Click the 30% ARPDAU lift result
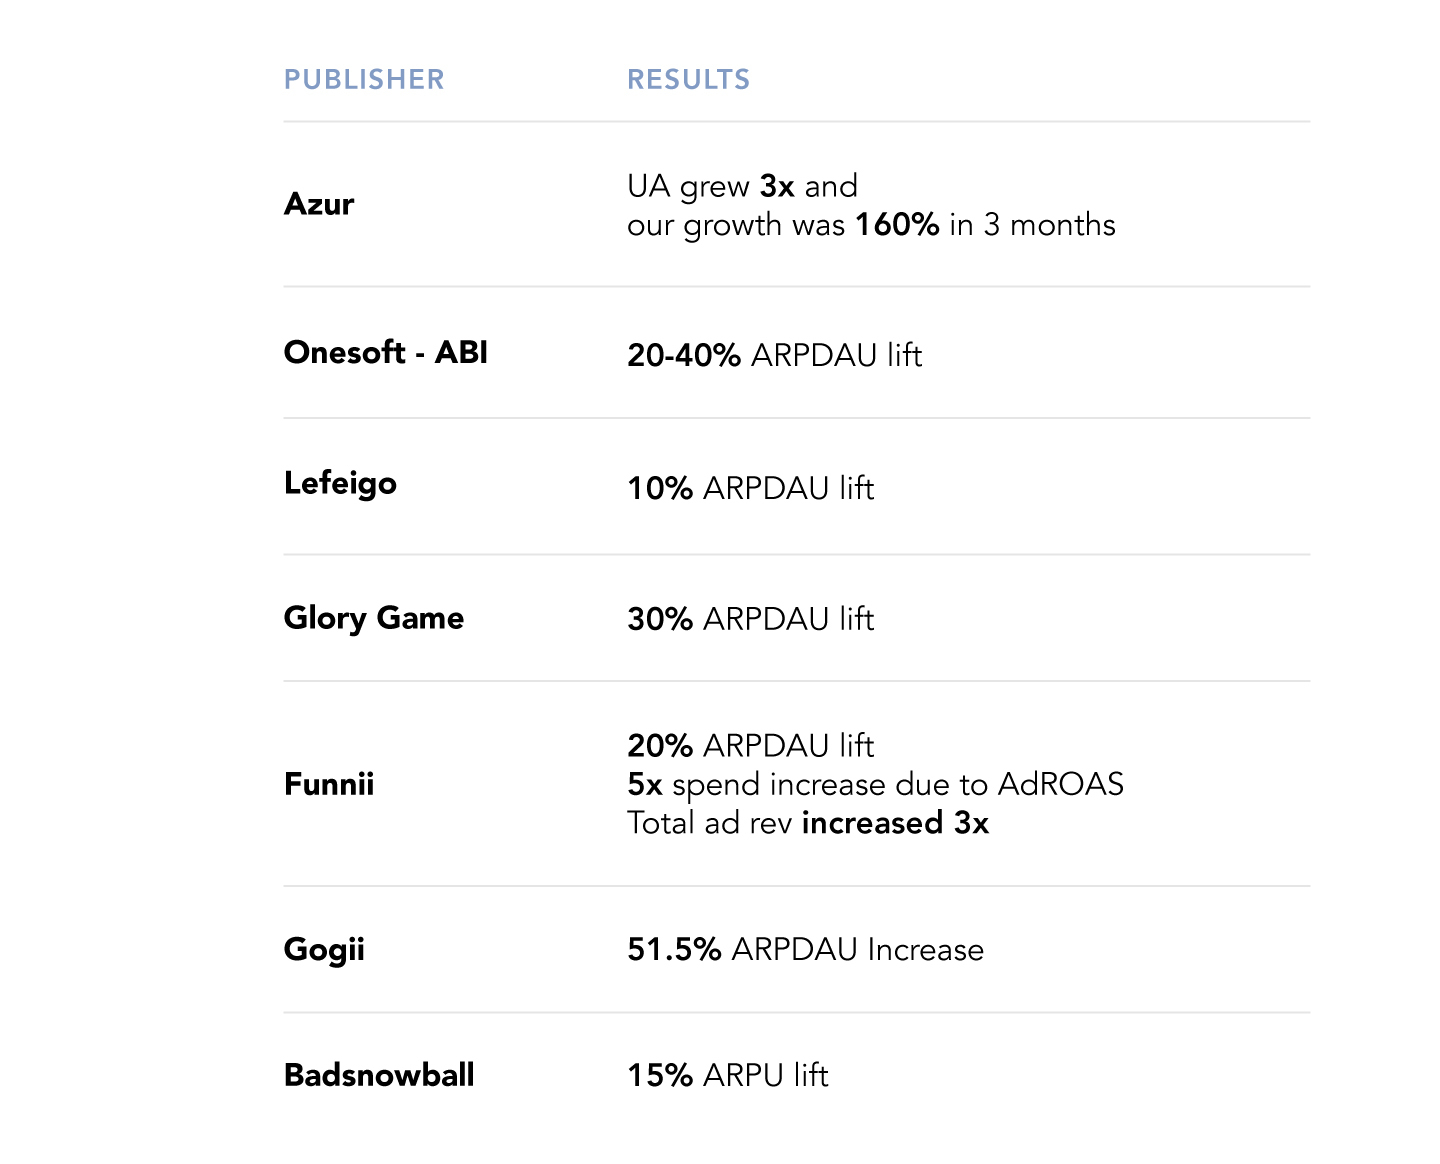This screenshot has height=1164, width=1440. (750, 619)
